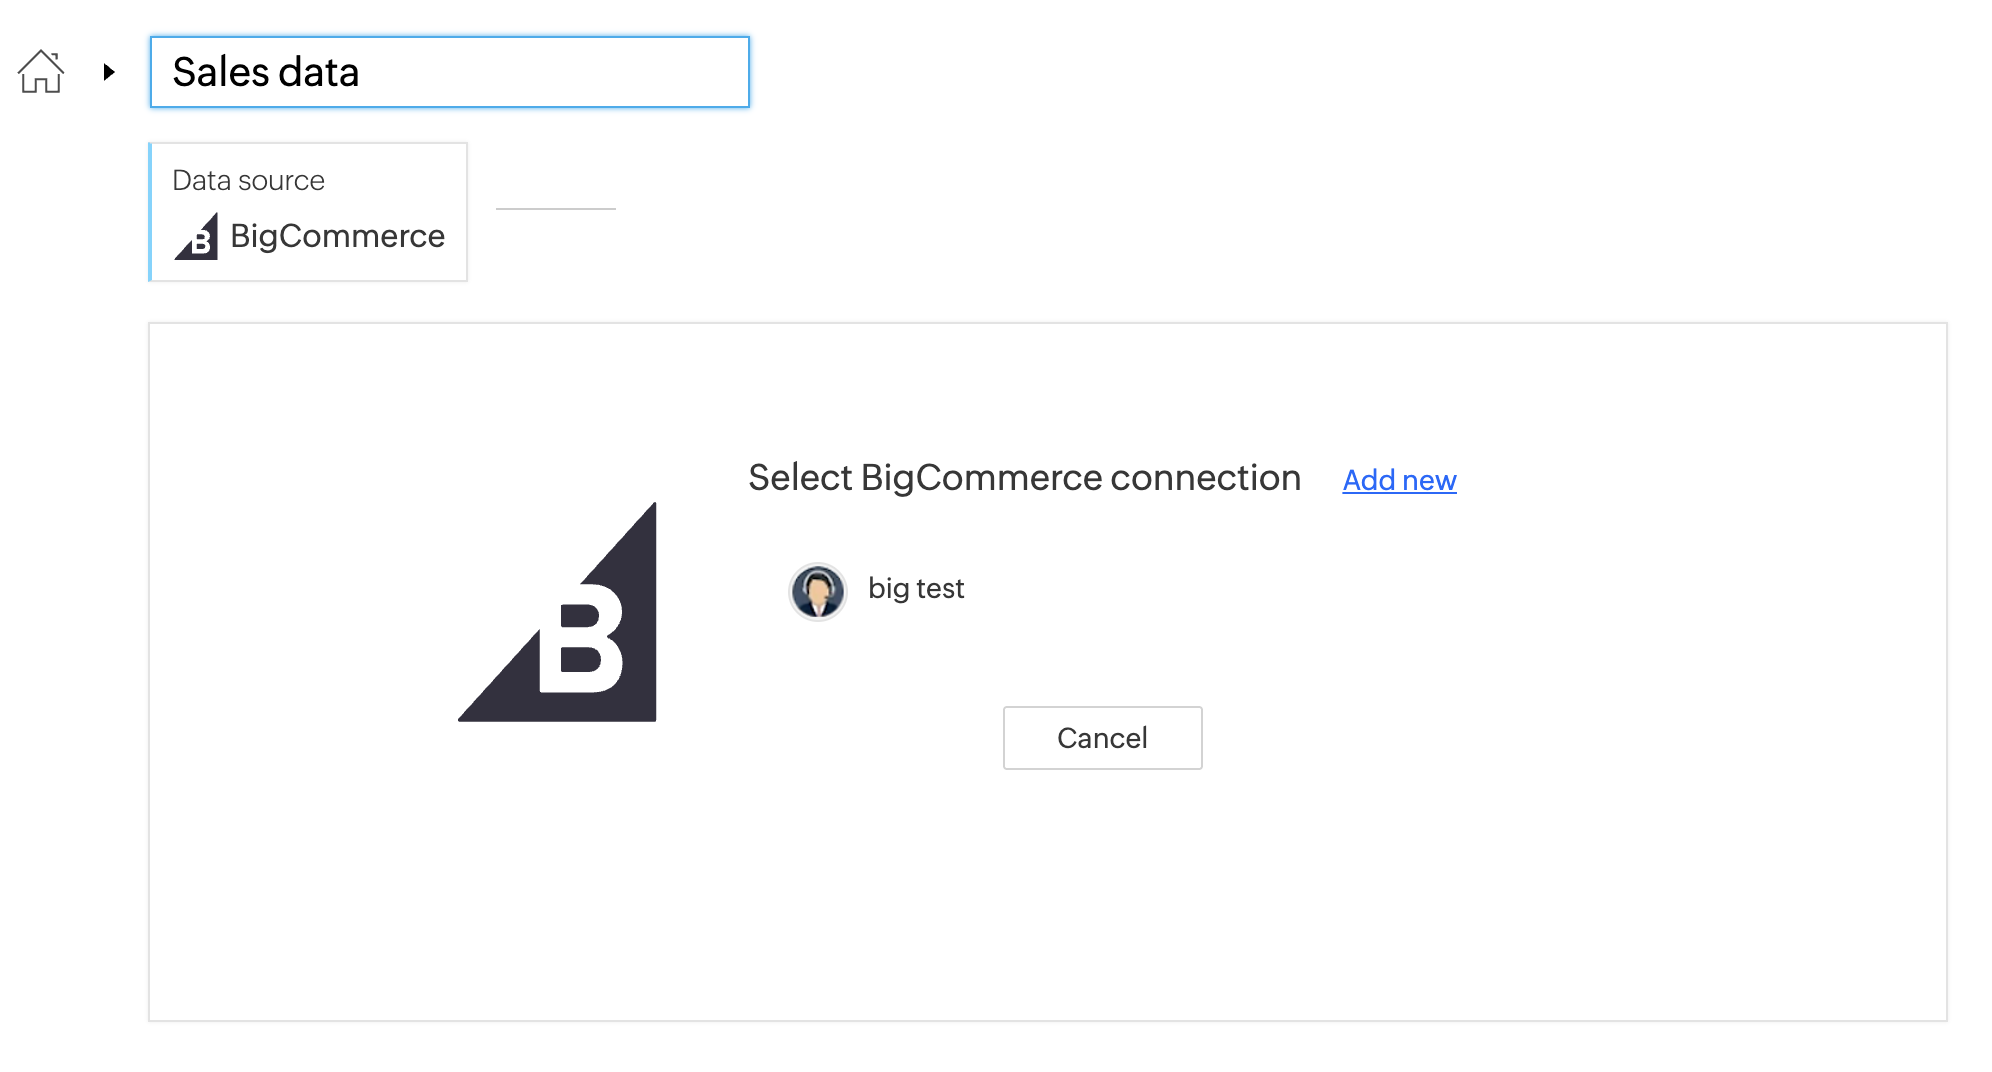
Task: Focus the Sales data name field
Action: (x=548, y=72)
